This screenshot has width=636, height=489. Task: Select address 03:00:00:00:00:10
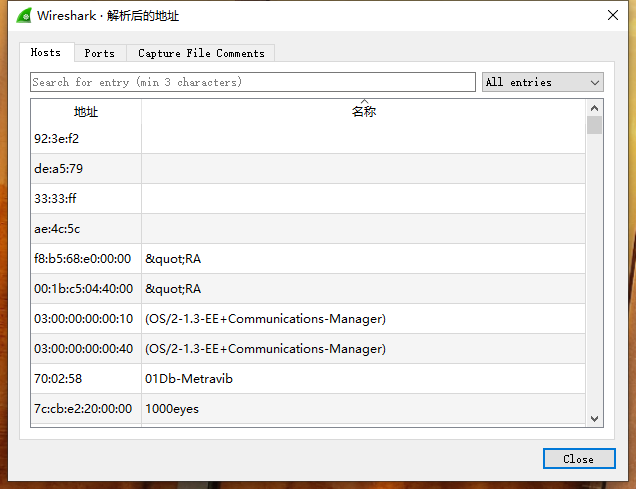(x=86, y=319)
